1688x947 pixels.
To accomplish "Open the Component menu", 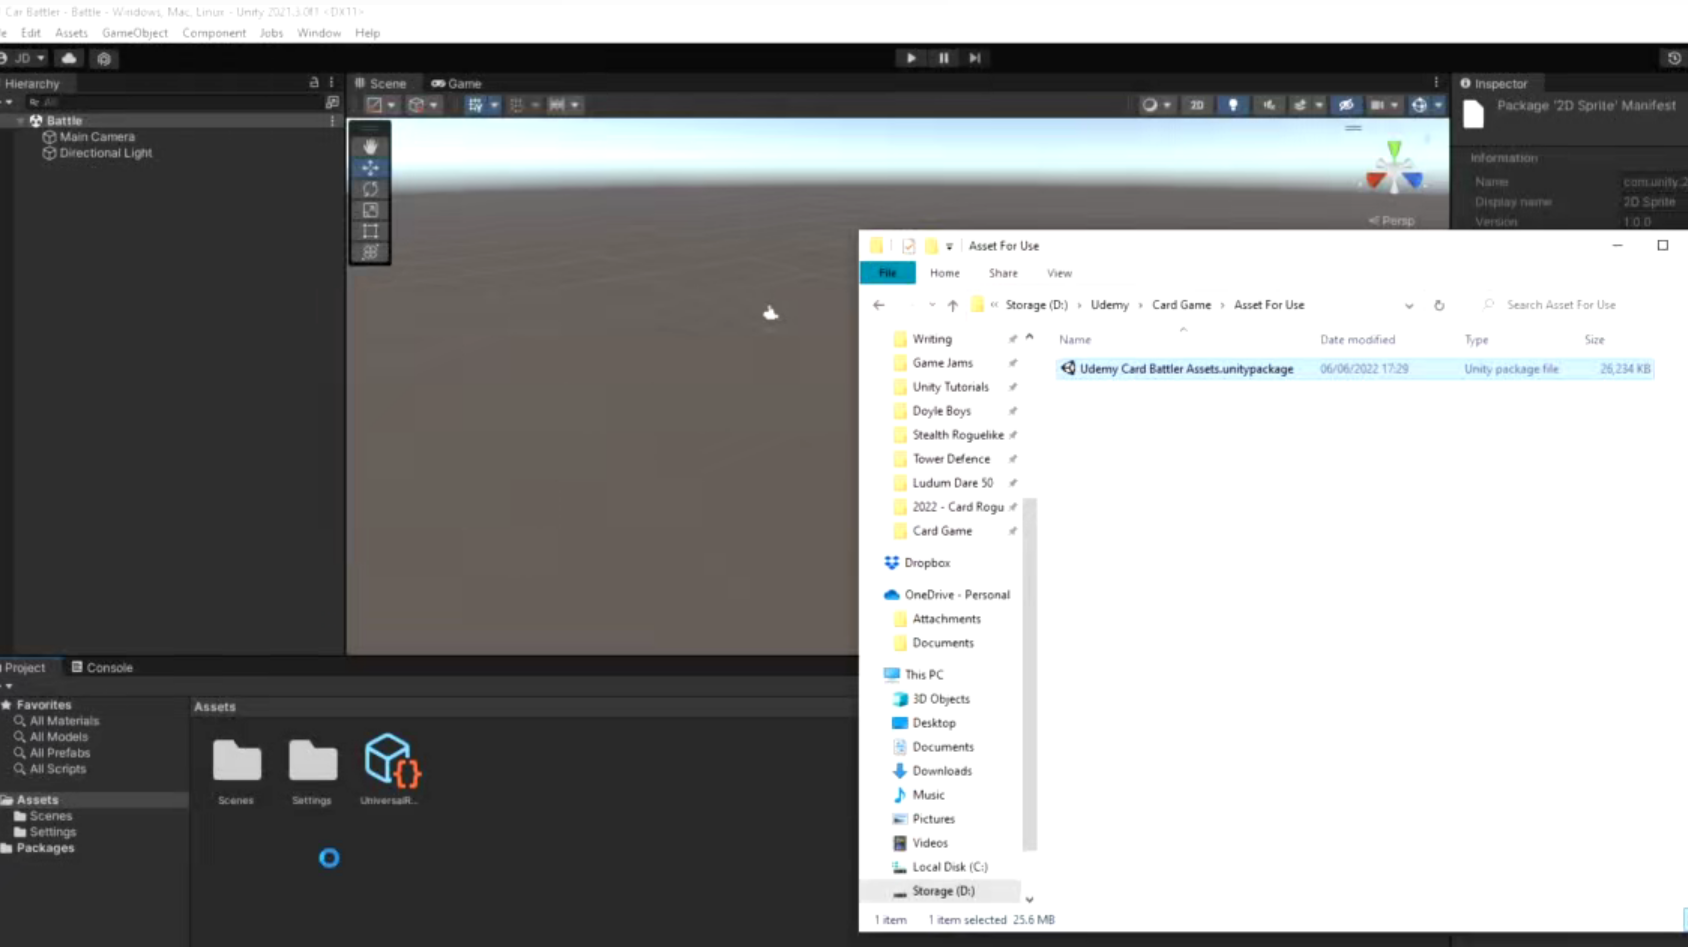I will (x=214, y=33).
